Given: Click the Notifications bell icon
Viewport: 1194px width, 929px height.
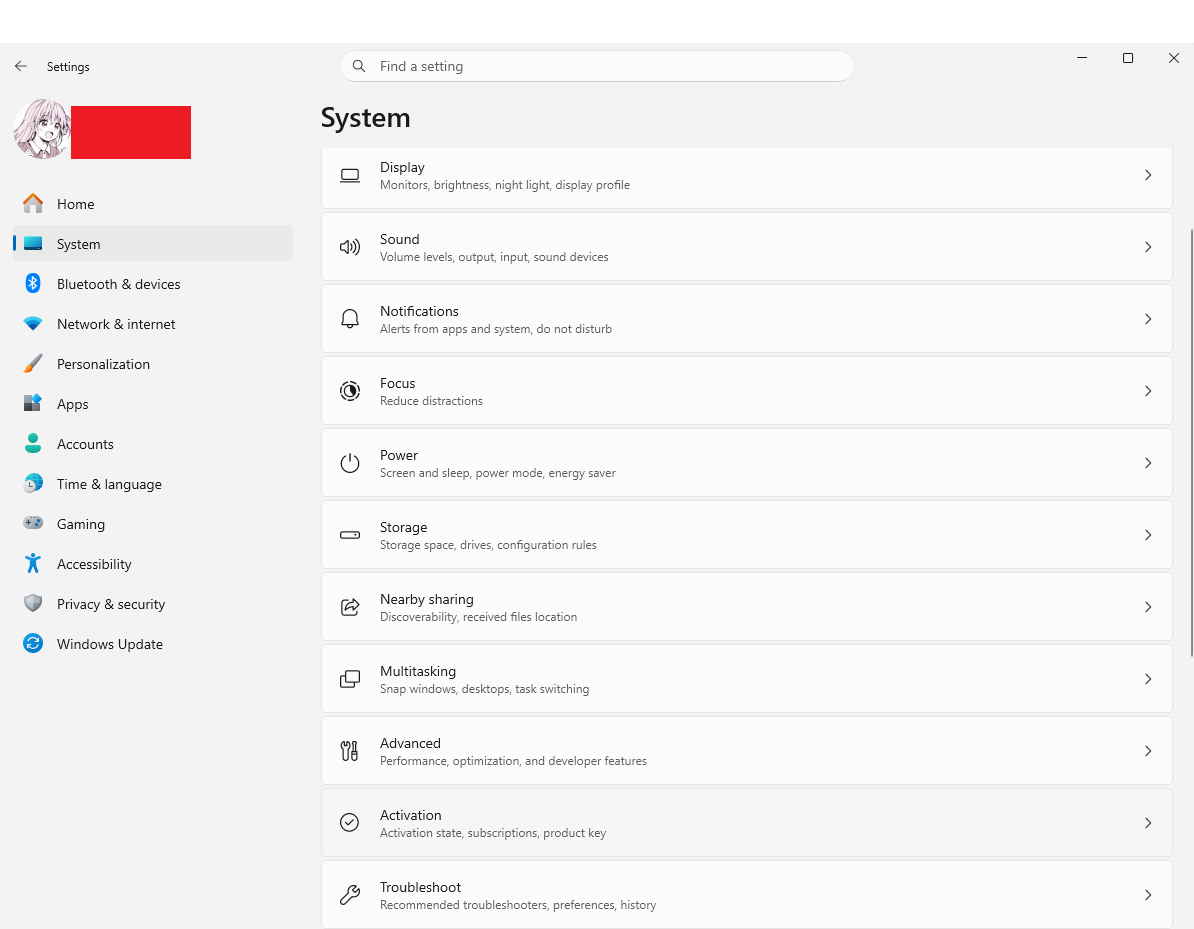Looking at the screenshot, I should tap(350, 318).
